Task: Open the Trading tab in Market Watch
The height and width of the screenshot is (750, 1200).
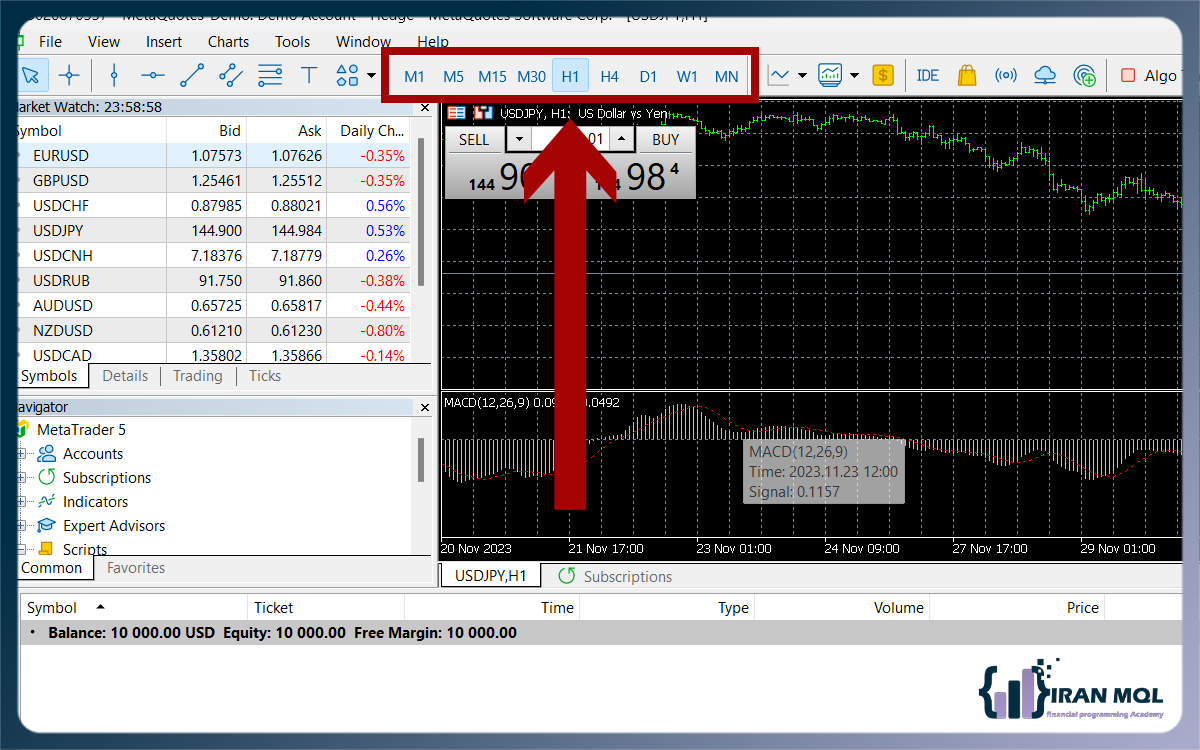Action: click(x=198, y=376)
